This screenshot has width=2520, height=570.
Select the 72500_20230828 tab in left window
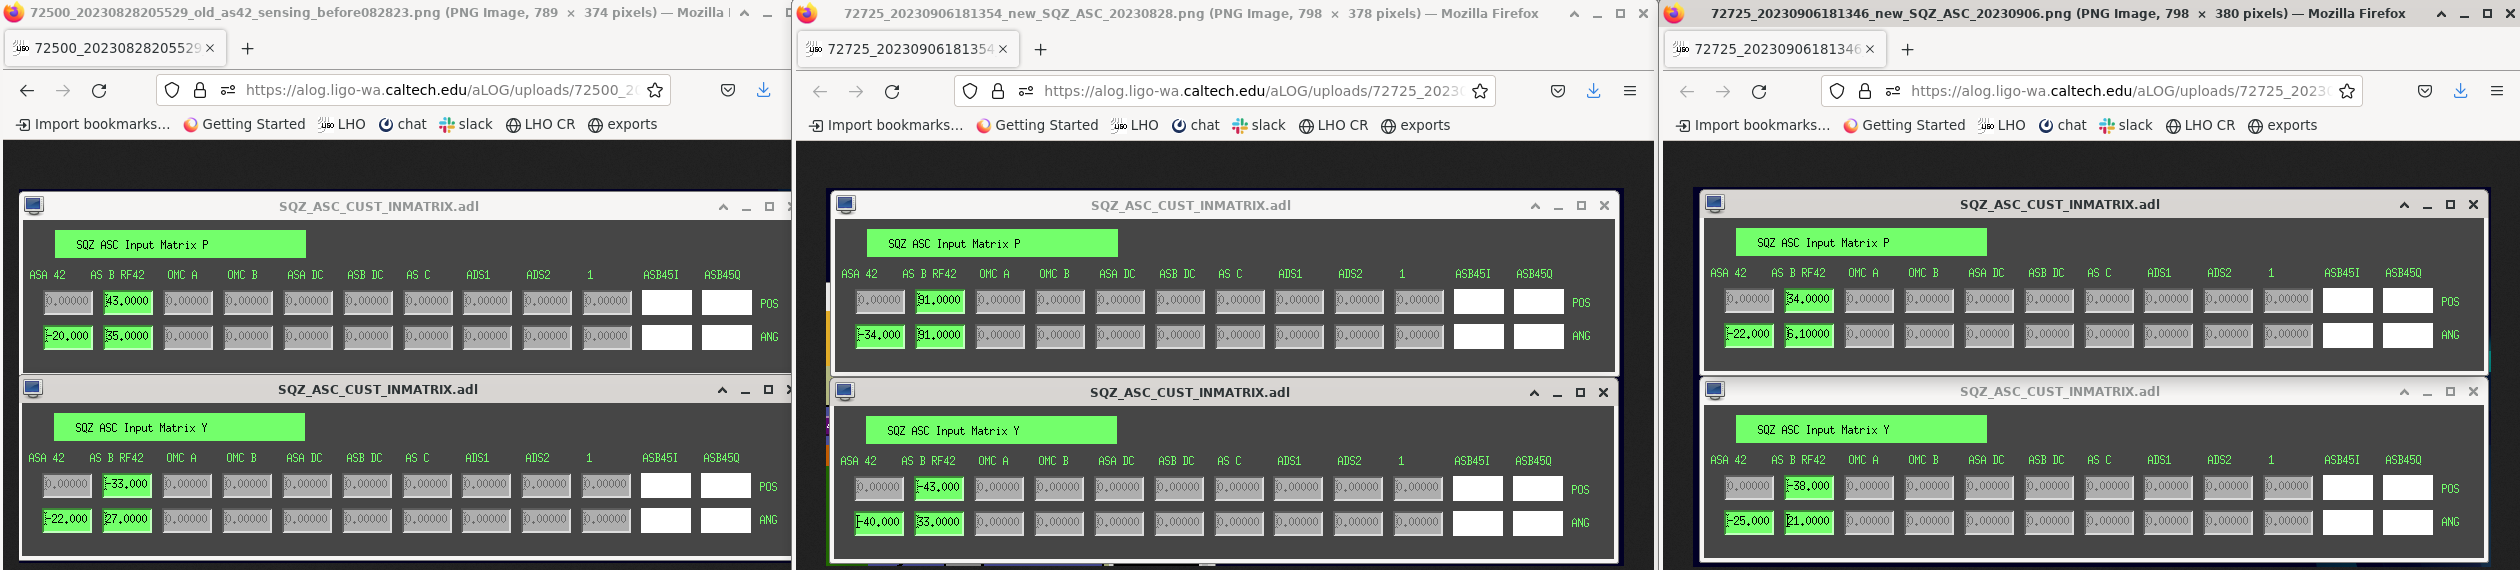(x=116, y=48)
